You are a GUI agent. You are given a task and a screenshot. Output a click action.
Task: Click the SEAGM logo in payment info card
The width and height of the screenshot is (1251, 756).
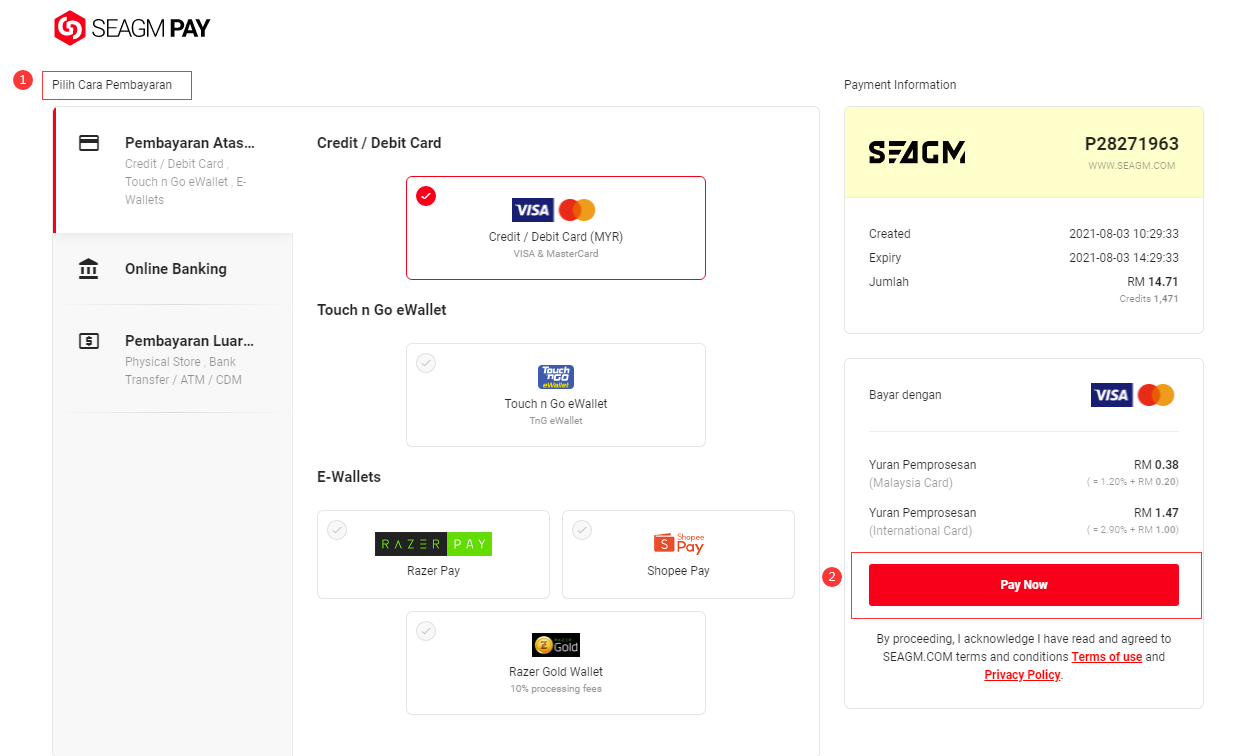[x=916, y=153]
